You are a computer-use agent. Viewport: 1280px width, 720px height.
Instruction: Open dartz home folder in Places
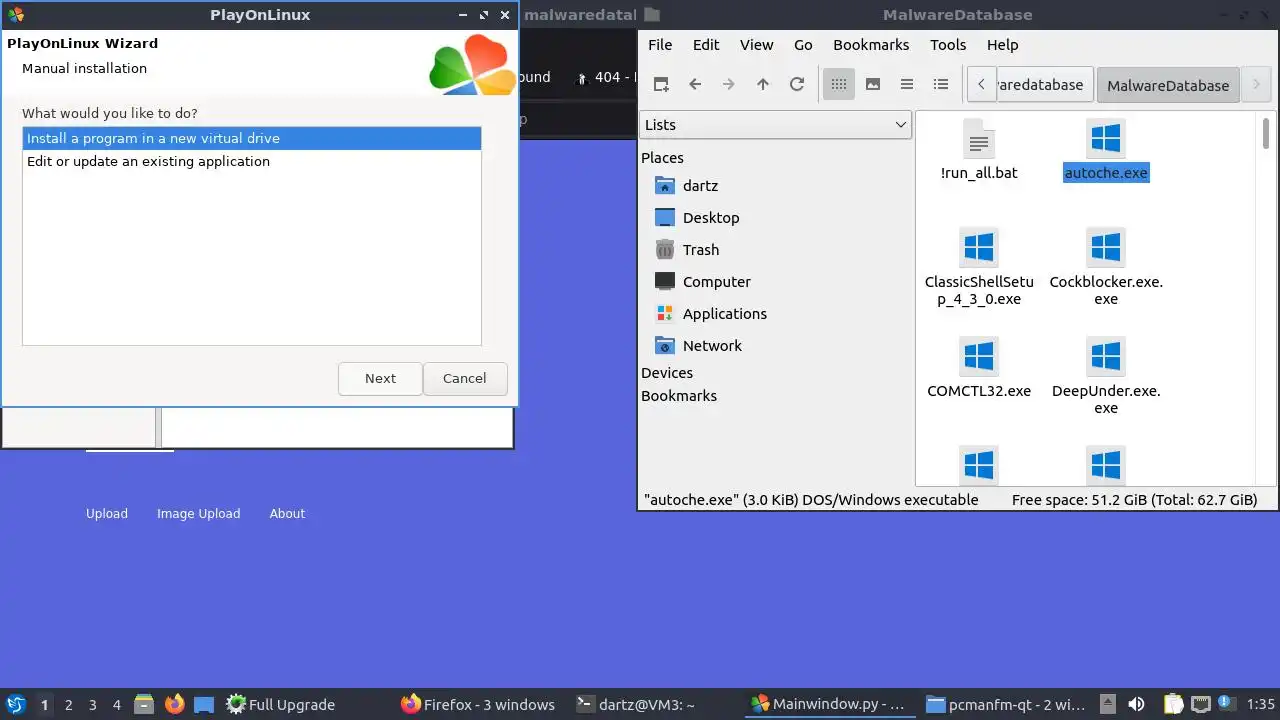tap(700, 185)
